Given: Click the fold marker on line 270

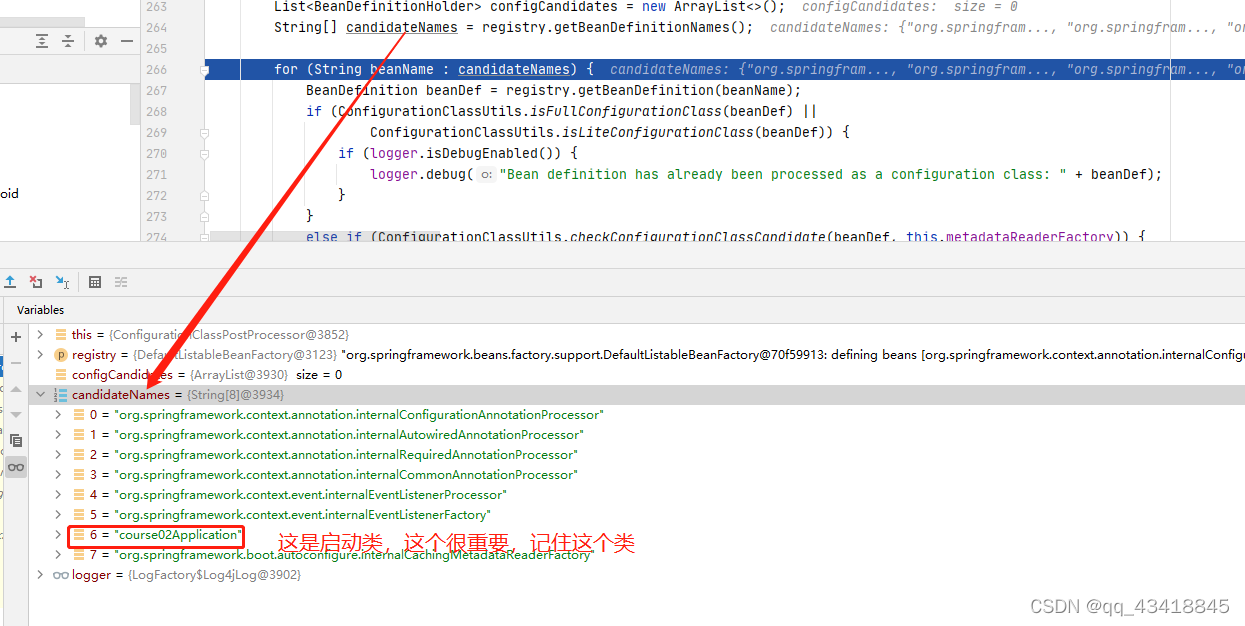Looking at the screenshot, I should 204,153.
